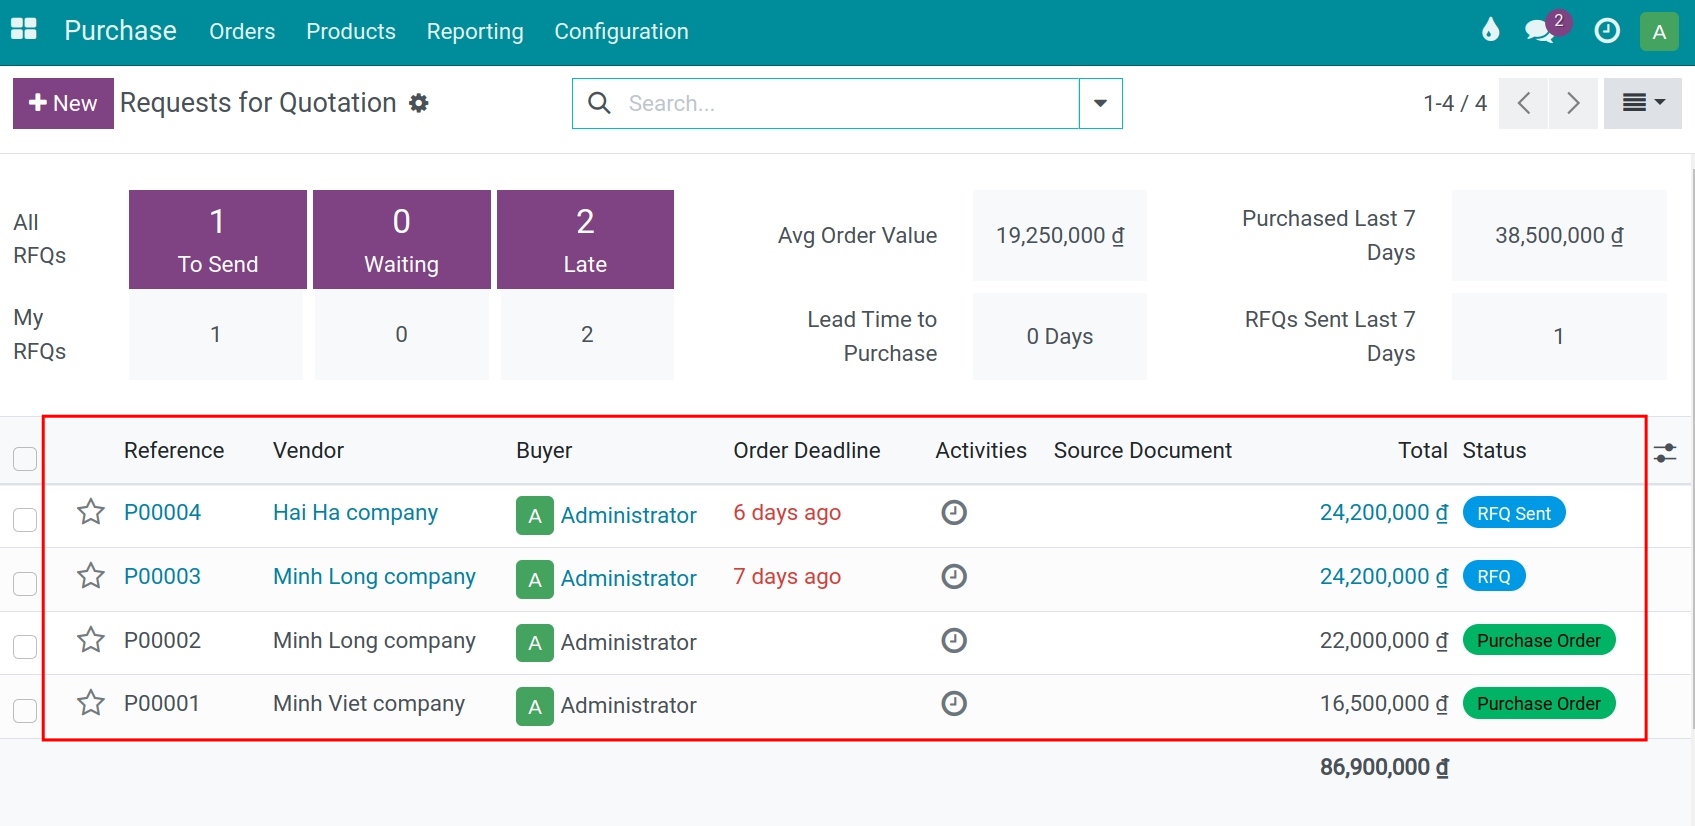The image size is (1695, 826).
Task: Click the Purchase Order badge for P00002
Action: pos(1539,640)
